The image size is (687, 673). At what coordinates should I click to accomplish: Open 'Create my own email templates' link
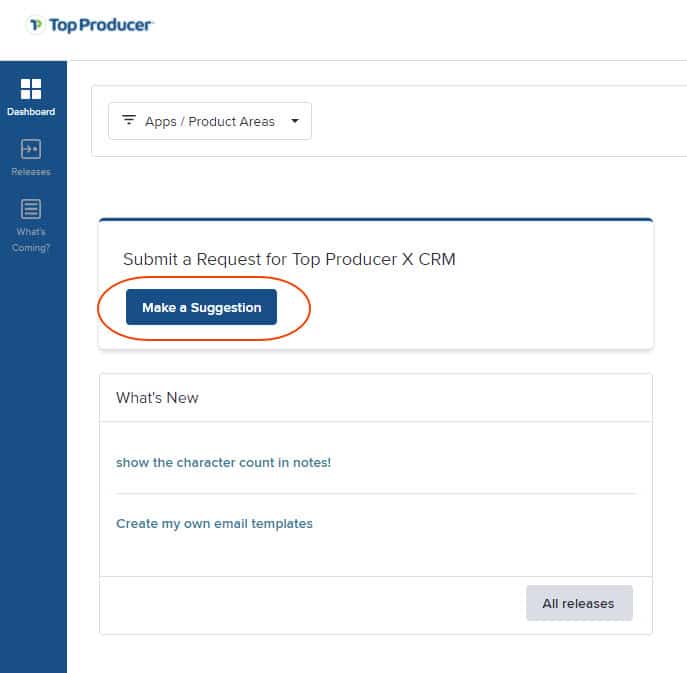pyautogui.click(x=214, y=524)
